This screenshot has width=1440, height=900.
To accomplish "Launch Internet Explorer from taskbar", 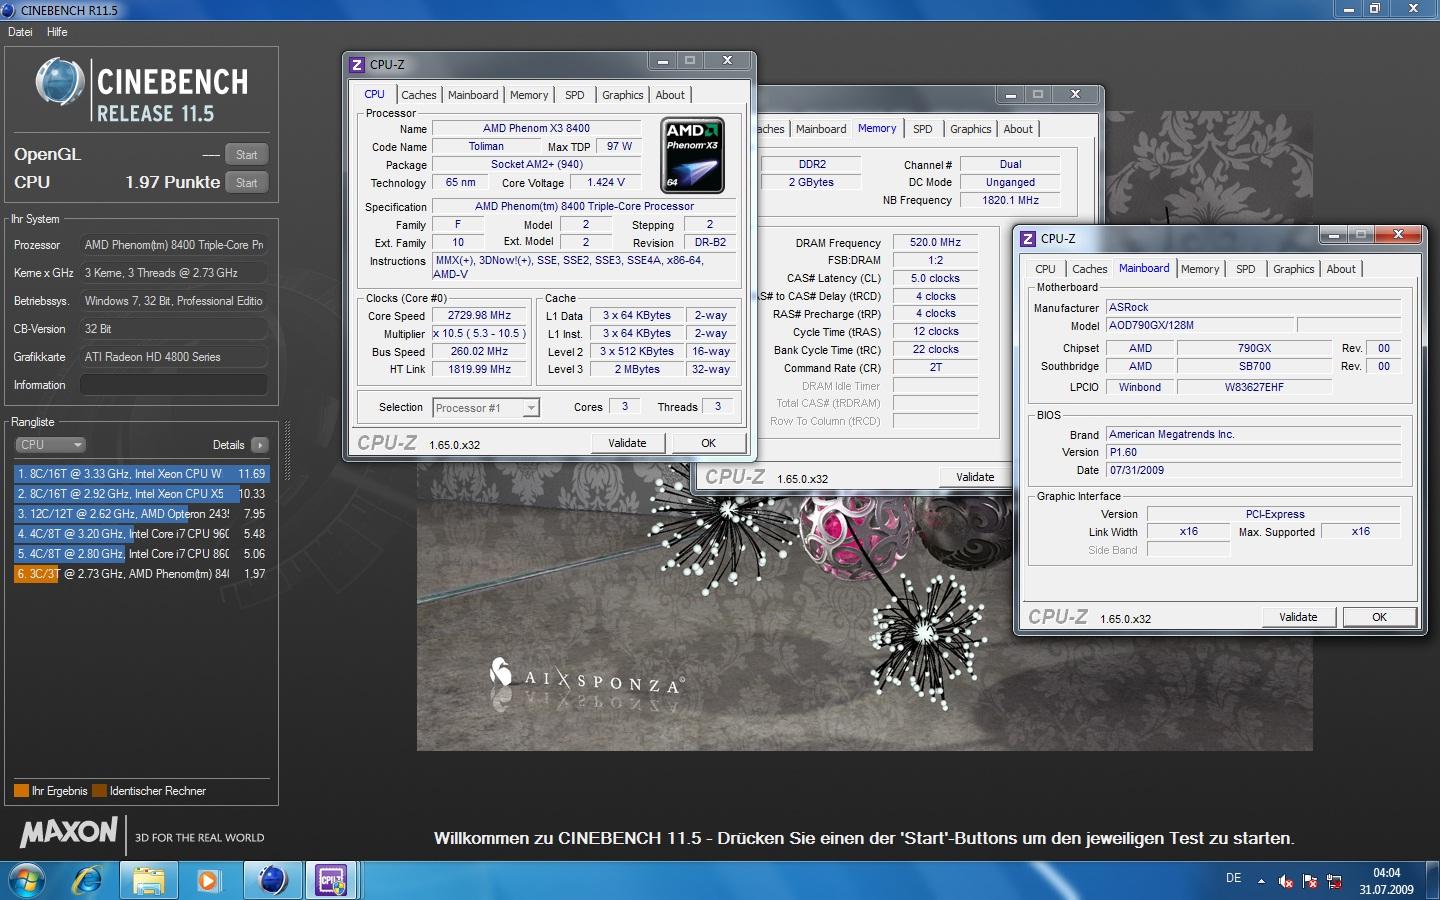I will coord(88,880).
